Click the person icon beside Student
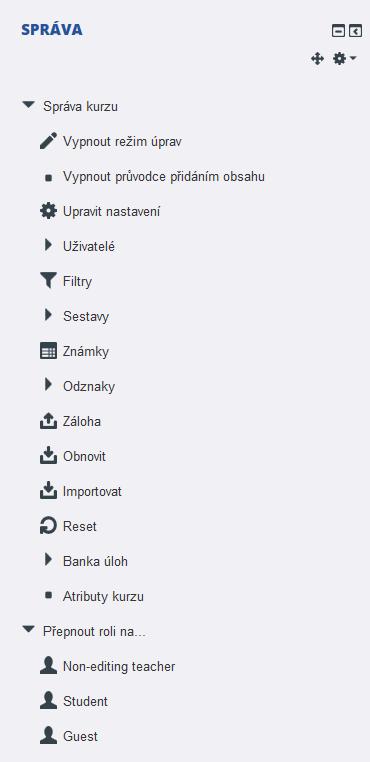The width and height of the screenshot is (370, 762). click(48, 701)
